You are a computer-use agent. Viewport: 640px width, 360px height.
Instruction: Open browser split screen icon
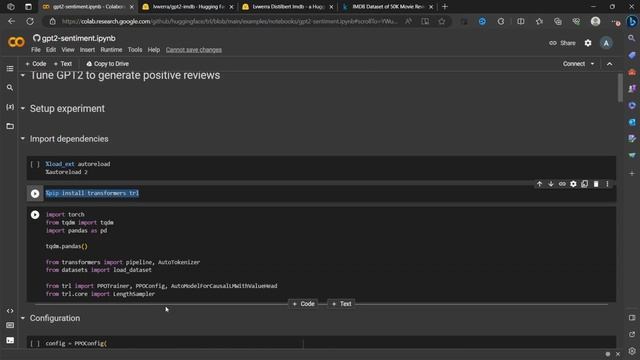520,21
